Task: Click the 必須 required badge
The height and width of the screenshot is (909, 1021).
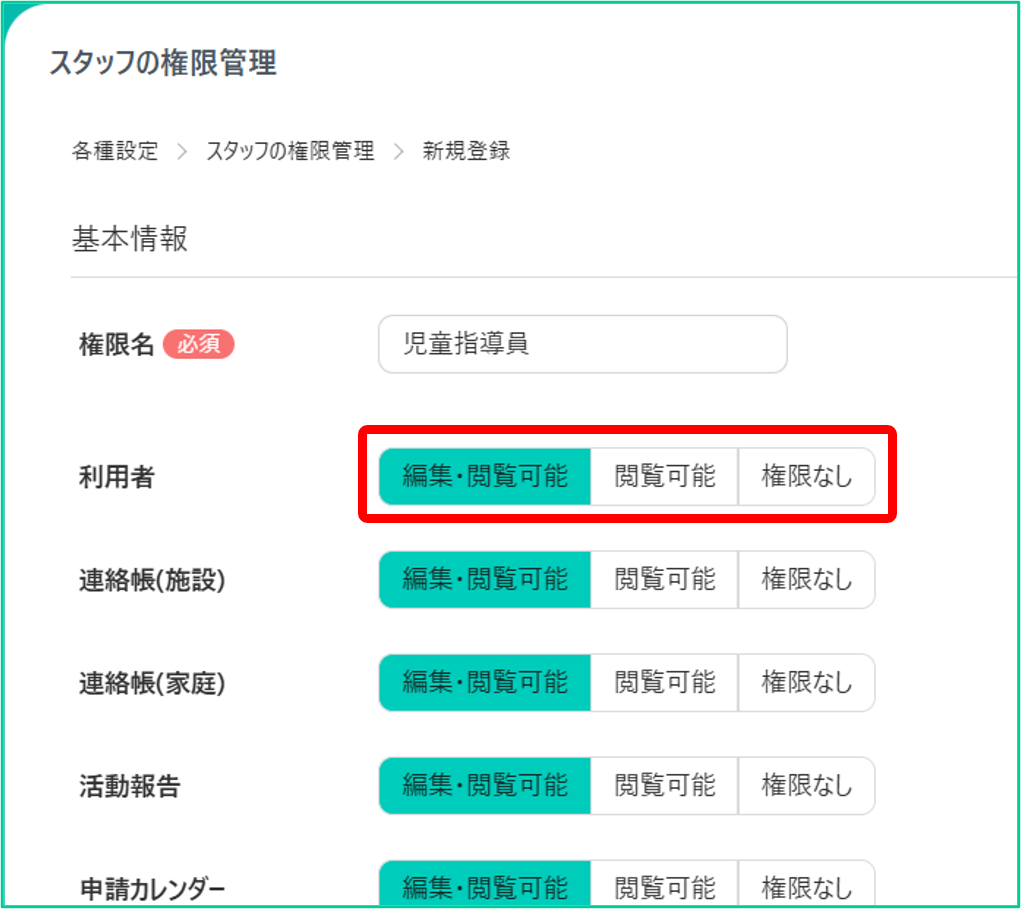Action: (x=199, y=344)
